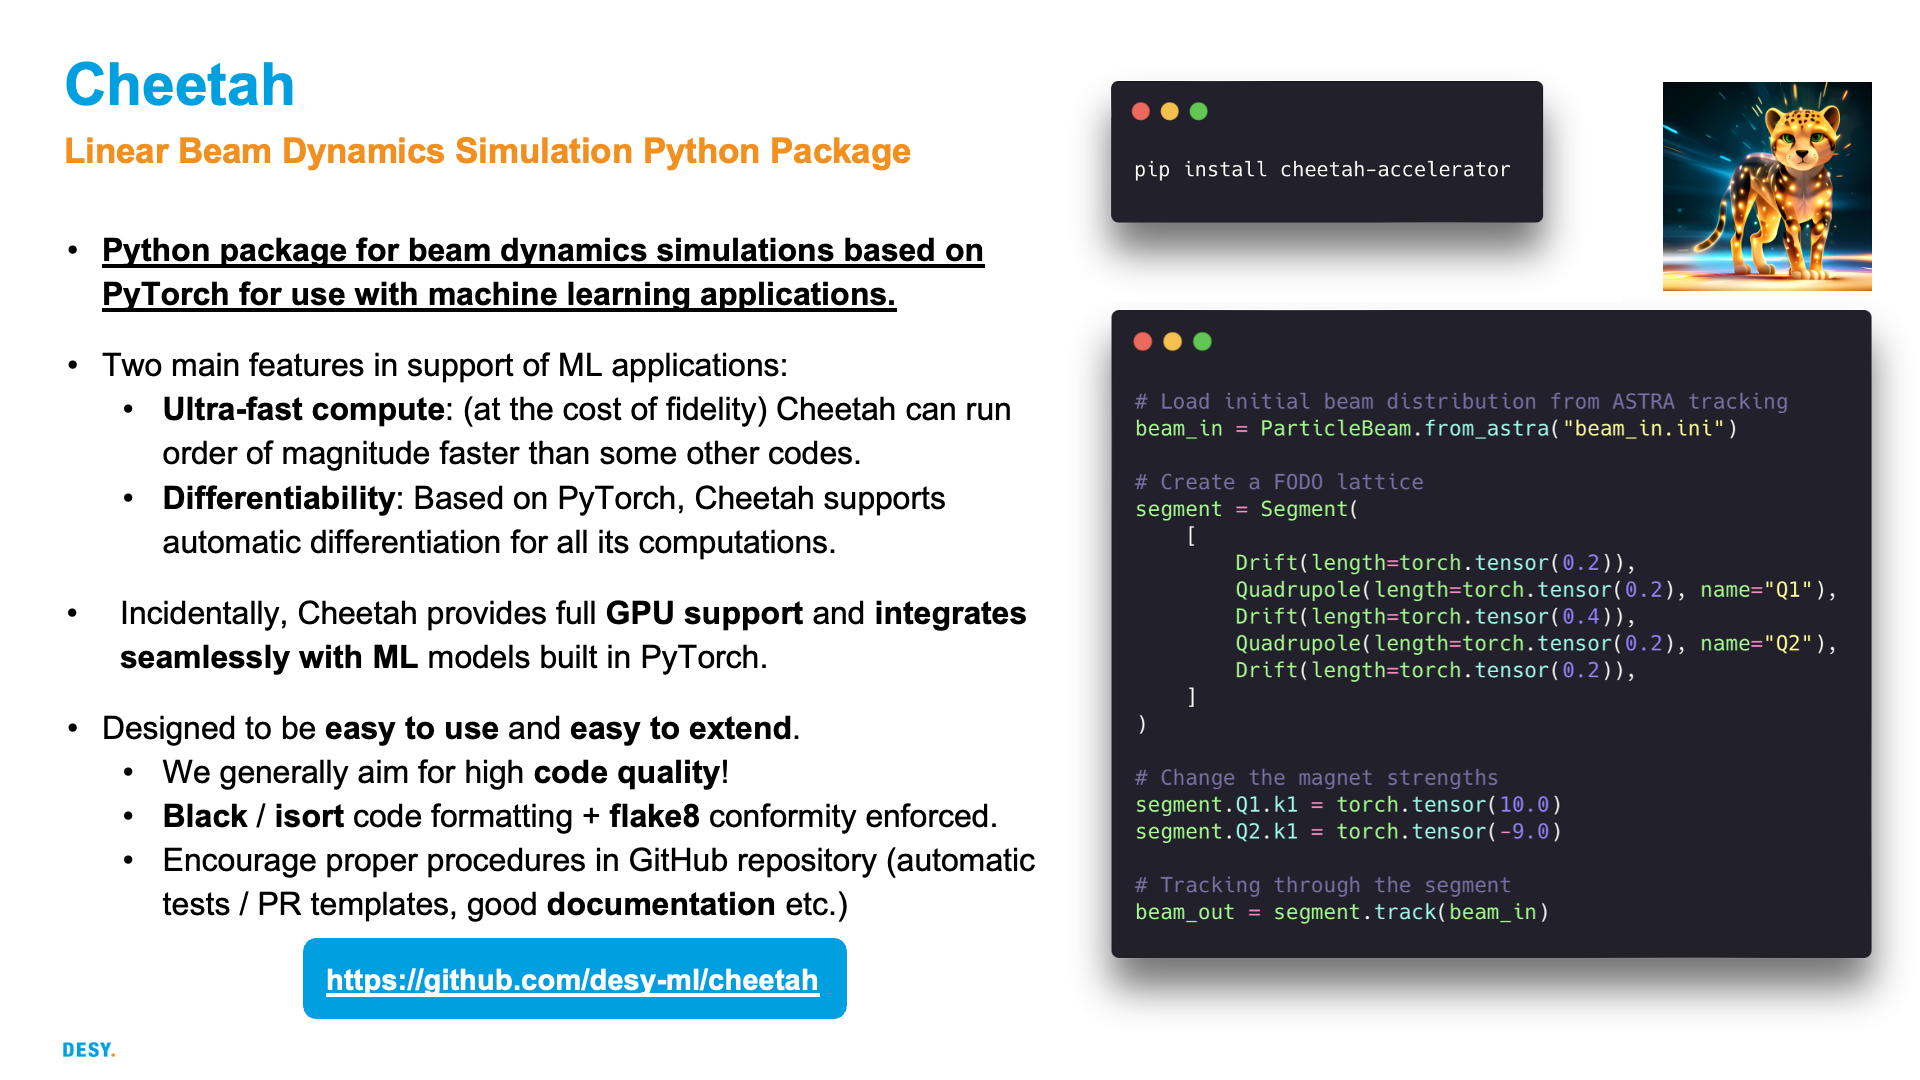1920x1080 pixels.
Task: Click the 'Load initial beam distribution' code comment
Action: click(x=1461, y=402)
